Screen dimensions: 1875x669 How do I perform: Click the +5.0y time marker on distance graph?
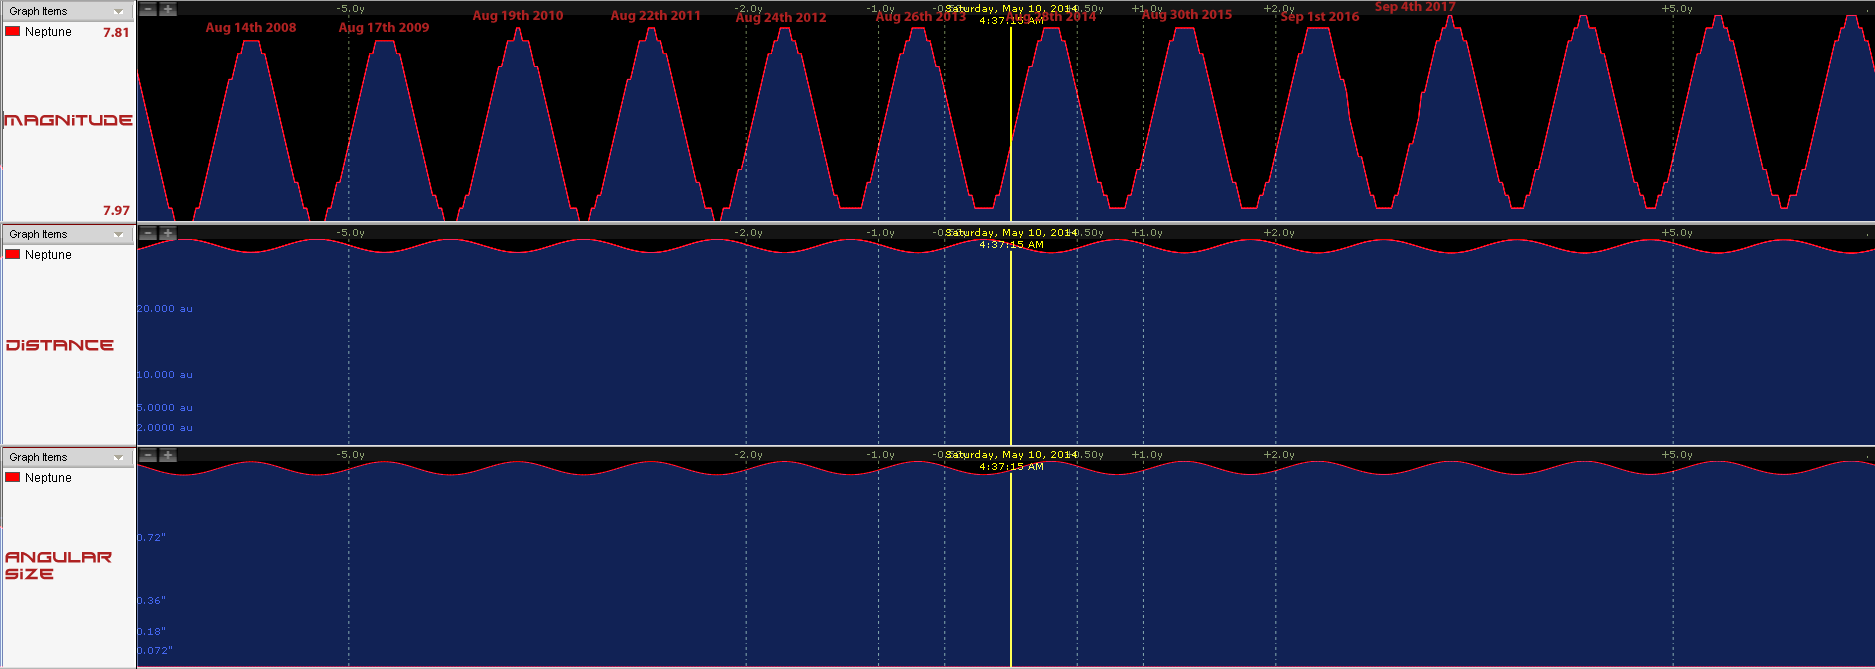(1677, 233)
